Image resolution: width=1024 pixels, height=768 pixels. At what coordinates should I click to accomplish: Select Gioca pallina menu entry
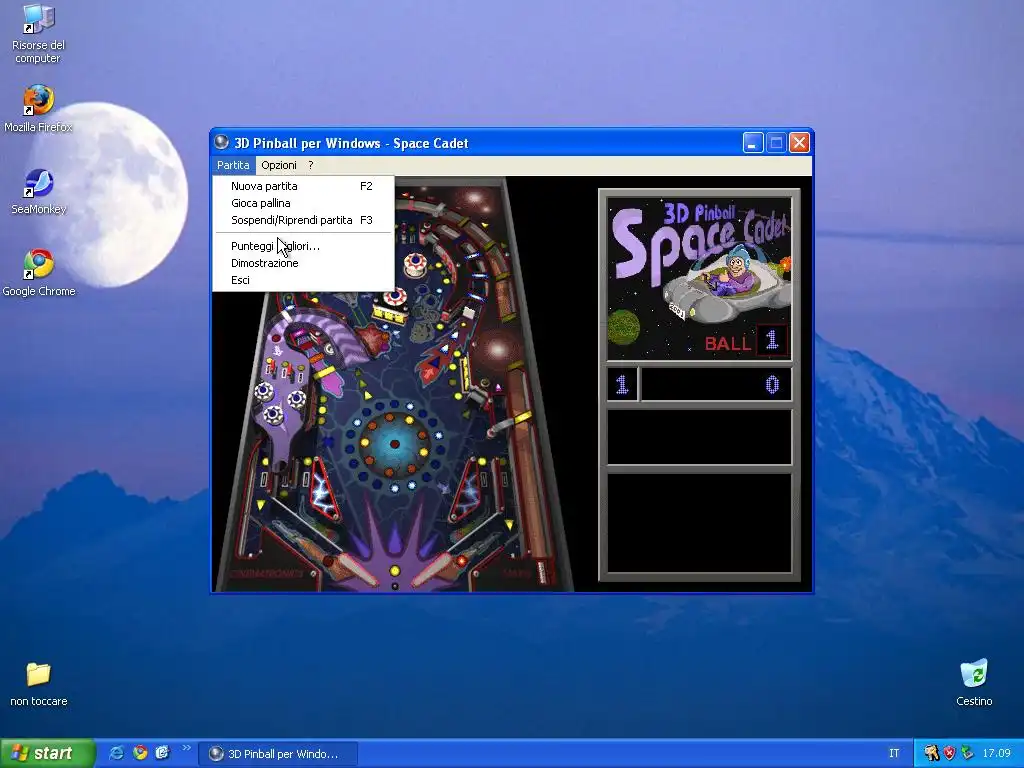coord(303,203)
